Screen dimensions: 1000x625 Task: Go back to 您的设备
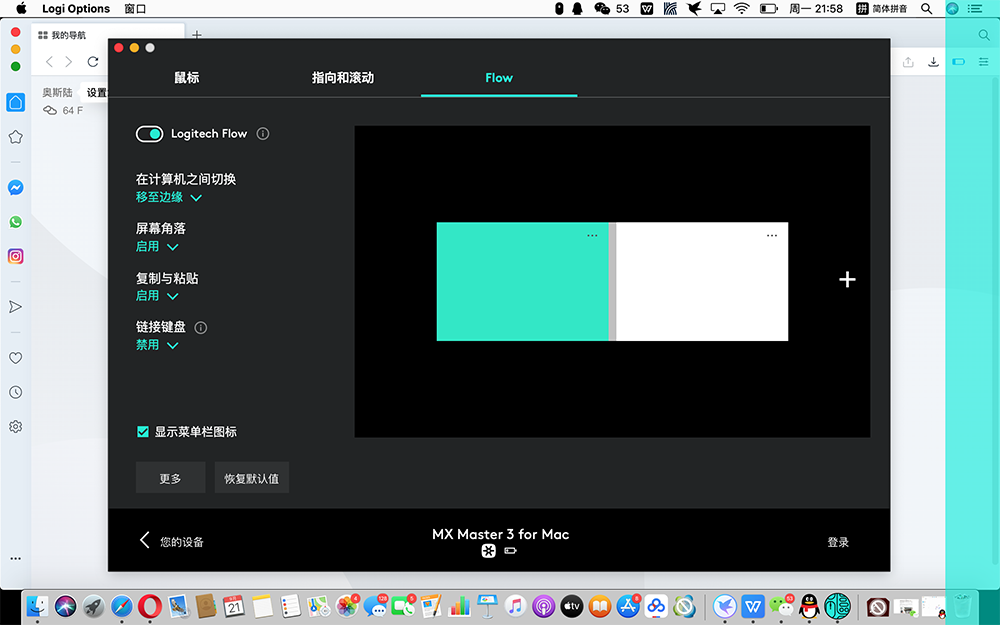(172, 541)
